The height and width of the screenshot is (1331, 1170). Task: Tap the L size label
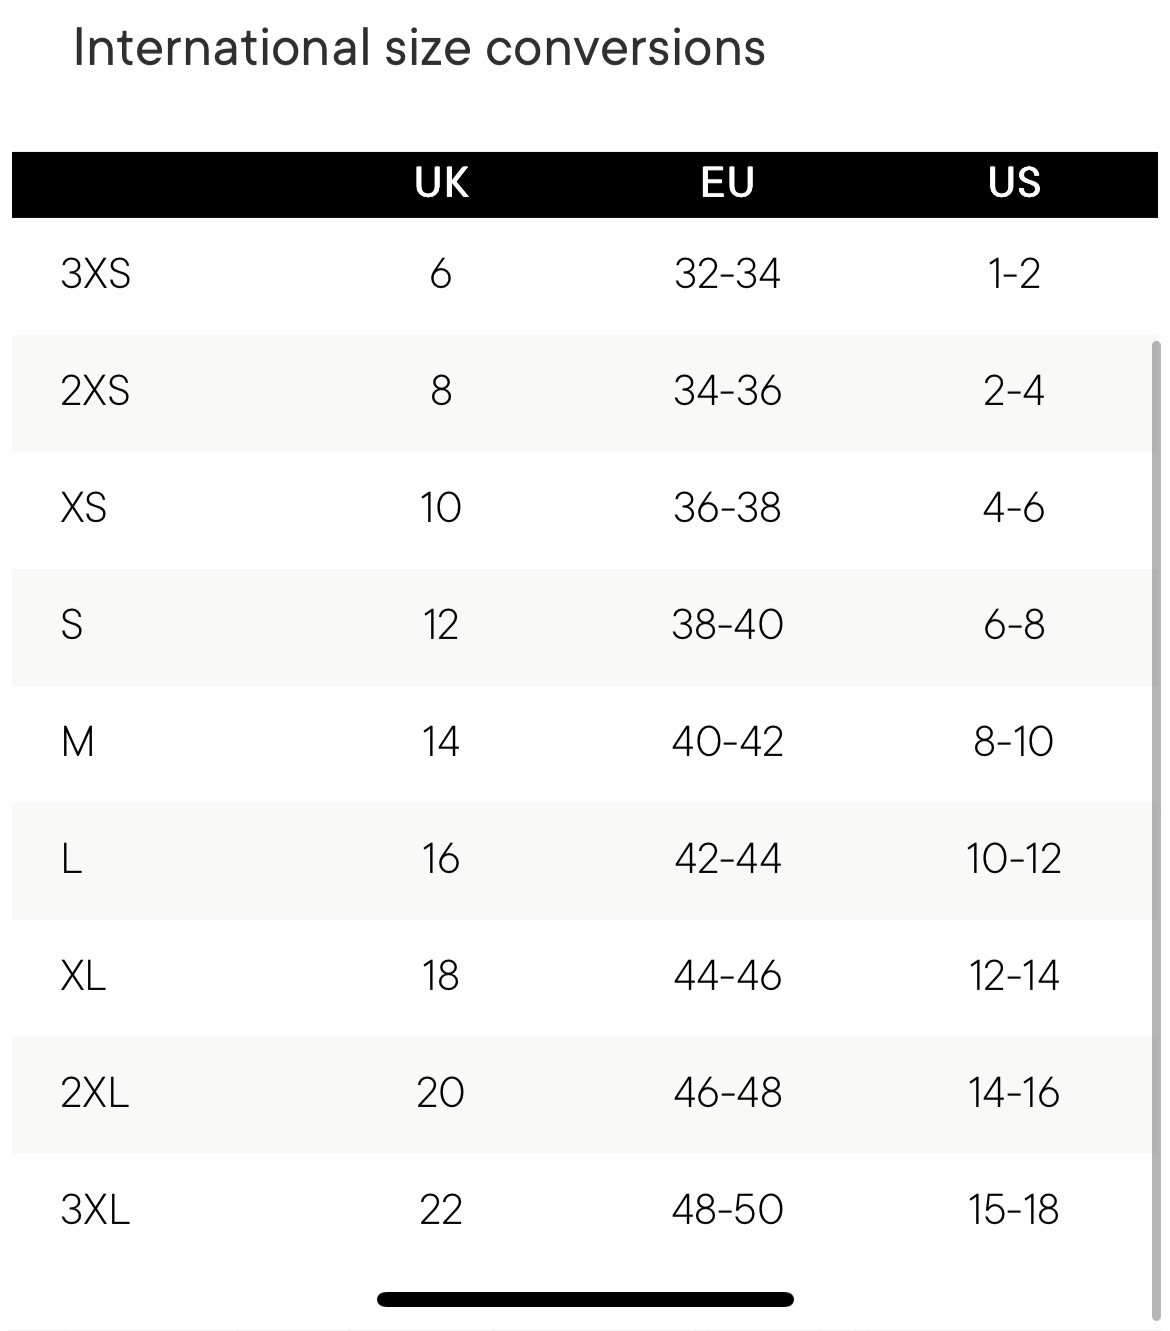pos(72,858)
